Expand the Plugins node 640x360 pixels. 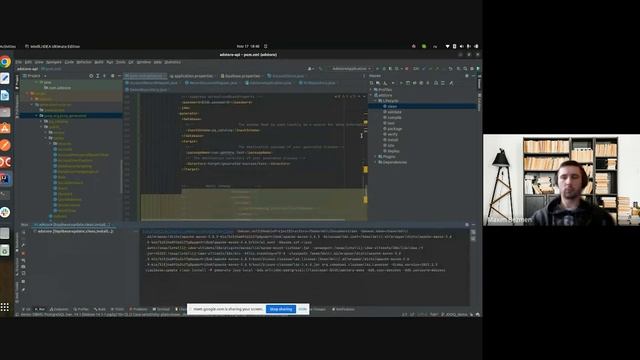(376, 157)
